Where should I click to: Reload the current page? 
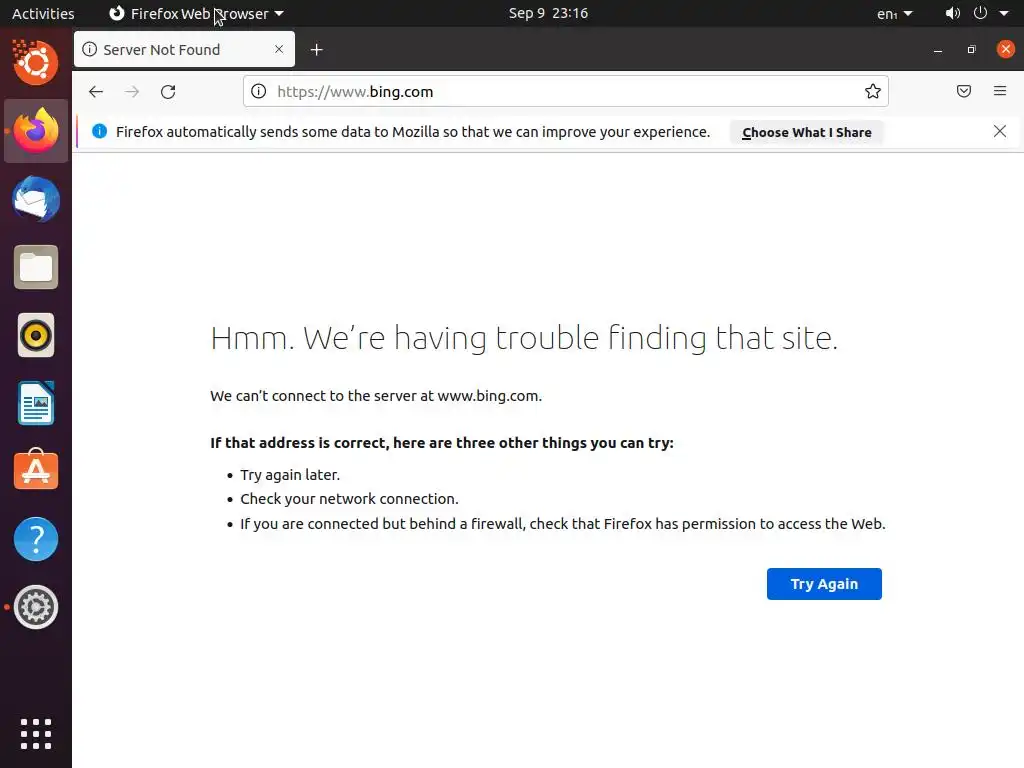[168, 91]
